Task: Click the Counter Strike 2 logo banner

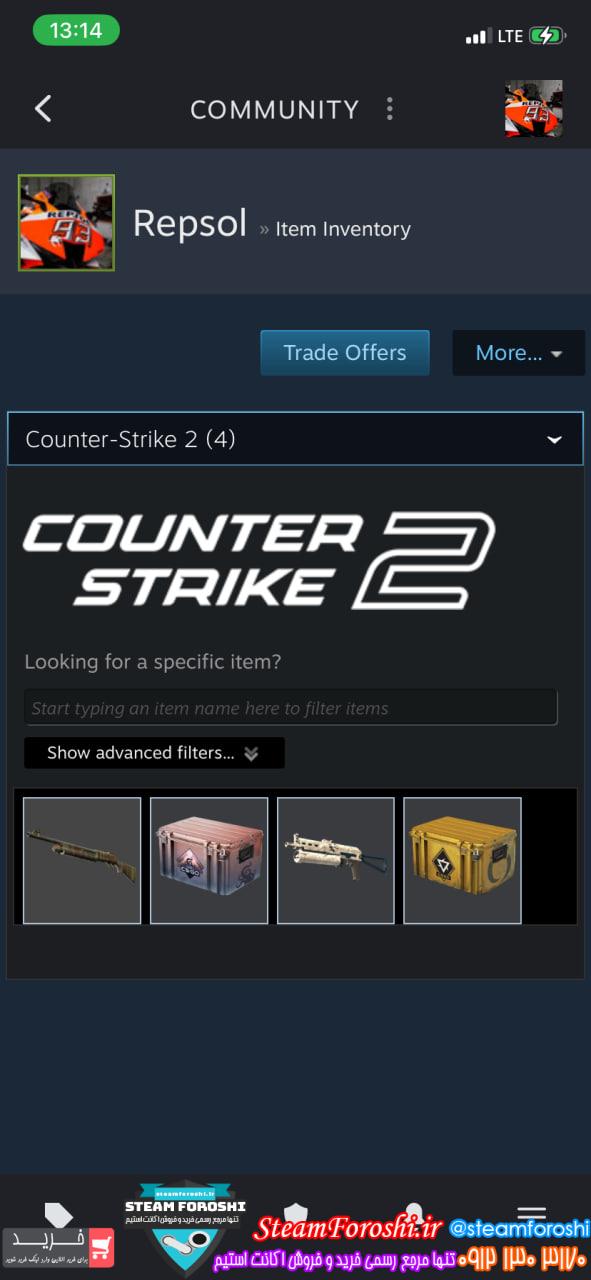Action: 259,560
